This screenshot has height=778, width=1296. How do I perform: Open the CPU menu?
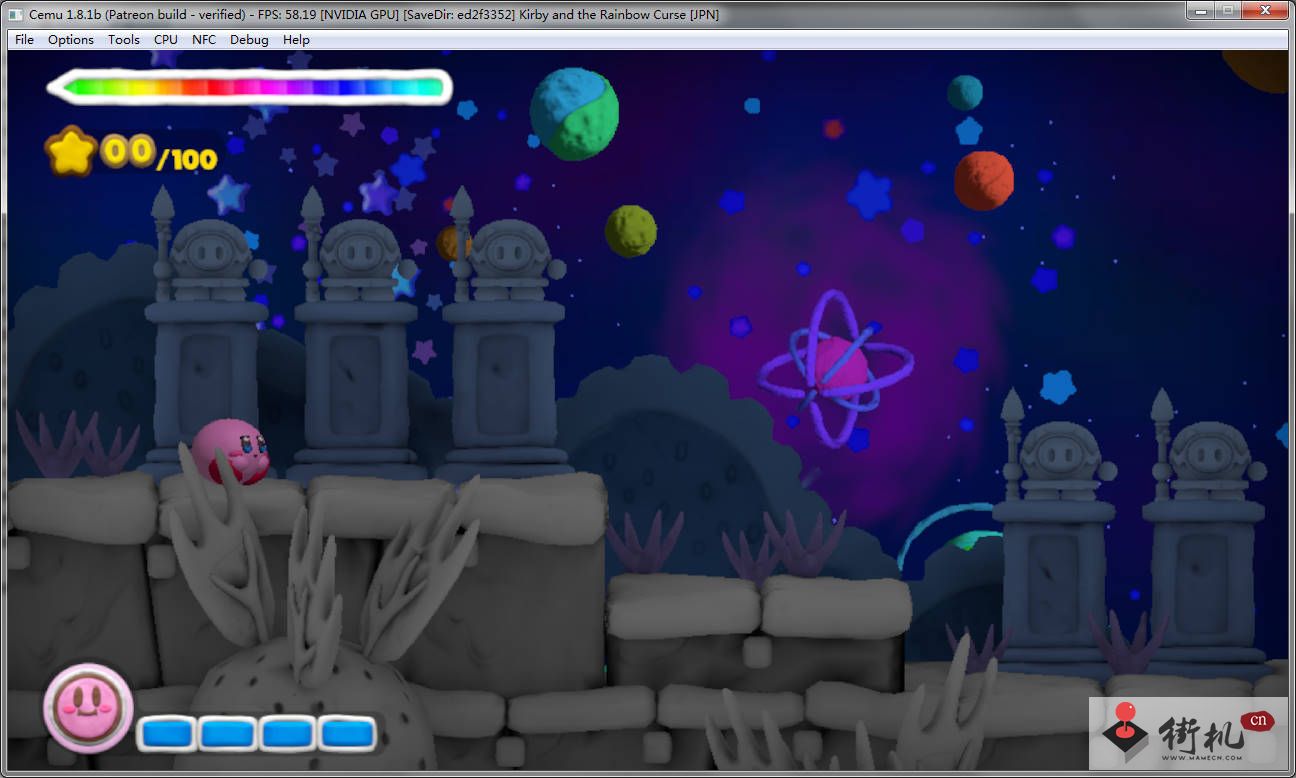(166, 40)
